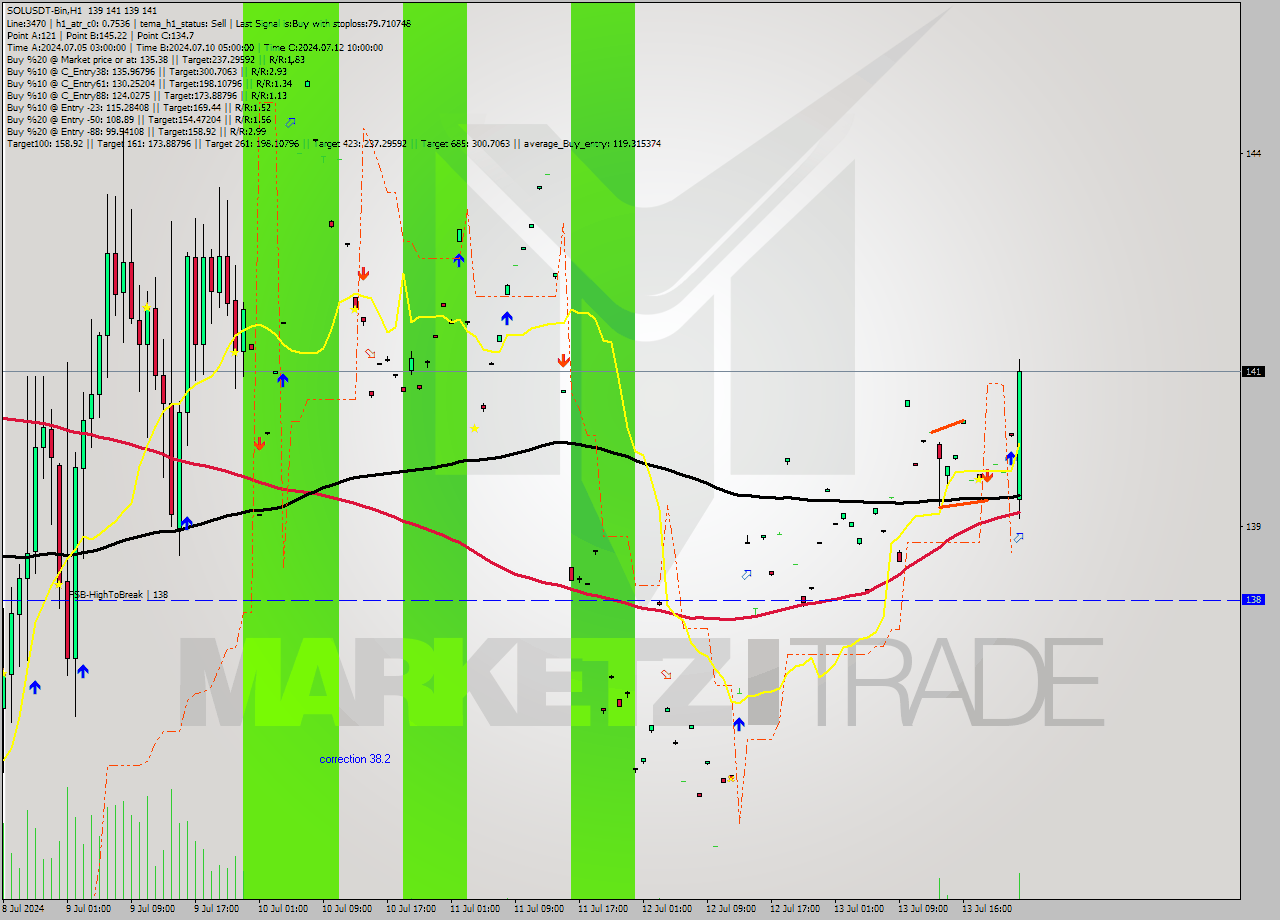Click the '12 Jul 17:00' time label
This screenshot has height=920, width=1280.
pyautogui.click(x=794, y=909)
